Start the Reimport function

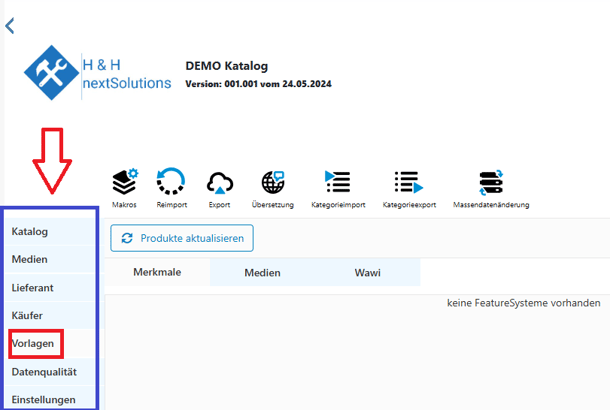point(172,183)
